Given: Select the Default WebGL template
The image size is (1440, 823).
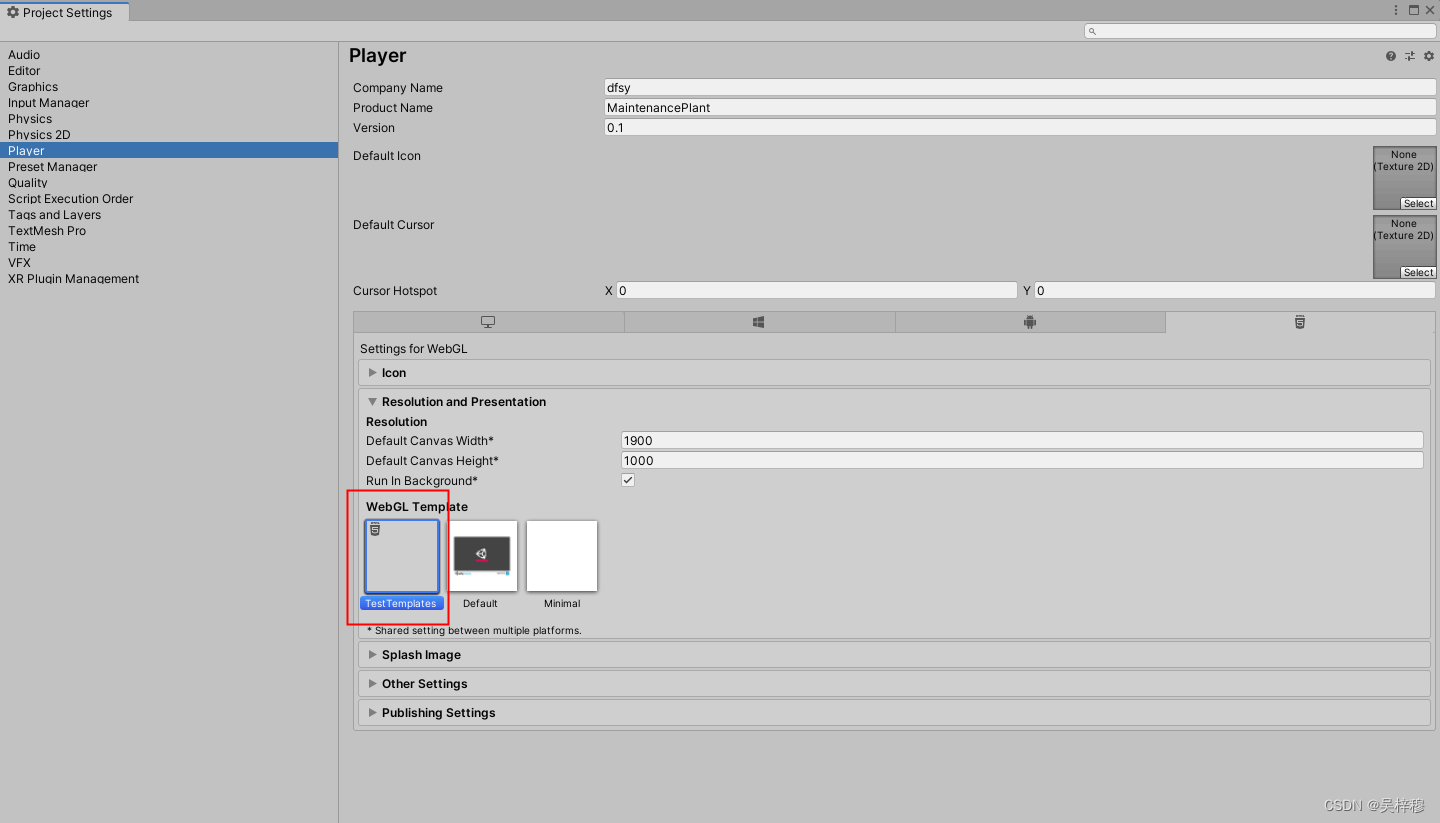Looking at the screenshot, I should (481, 555).
